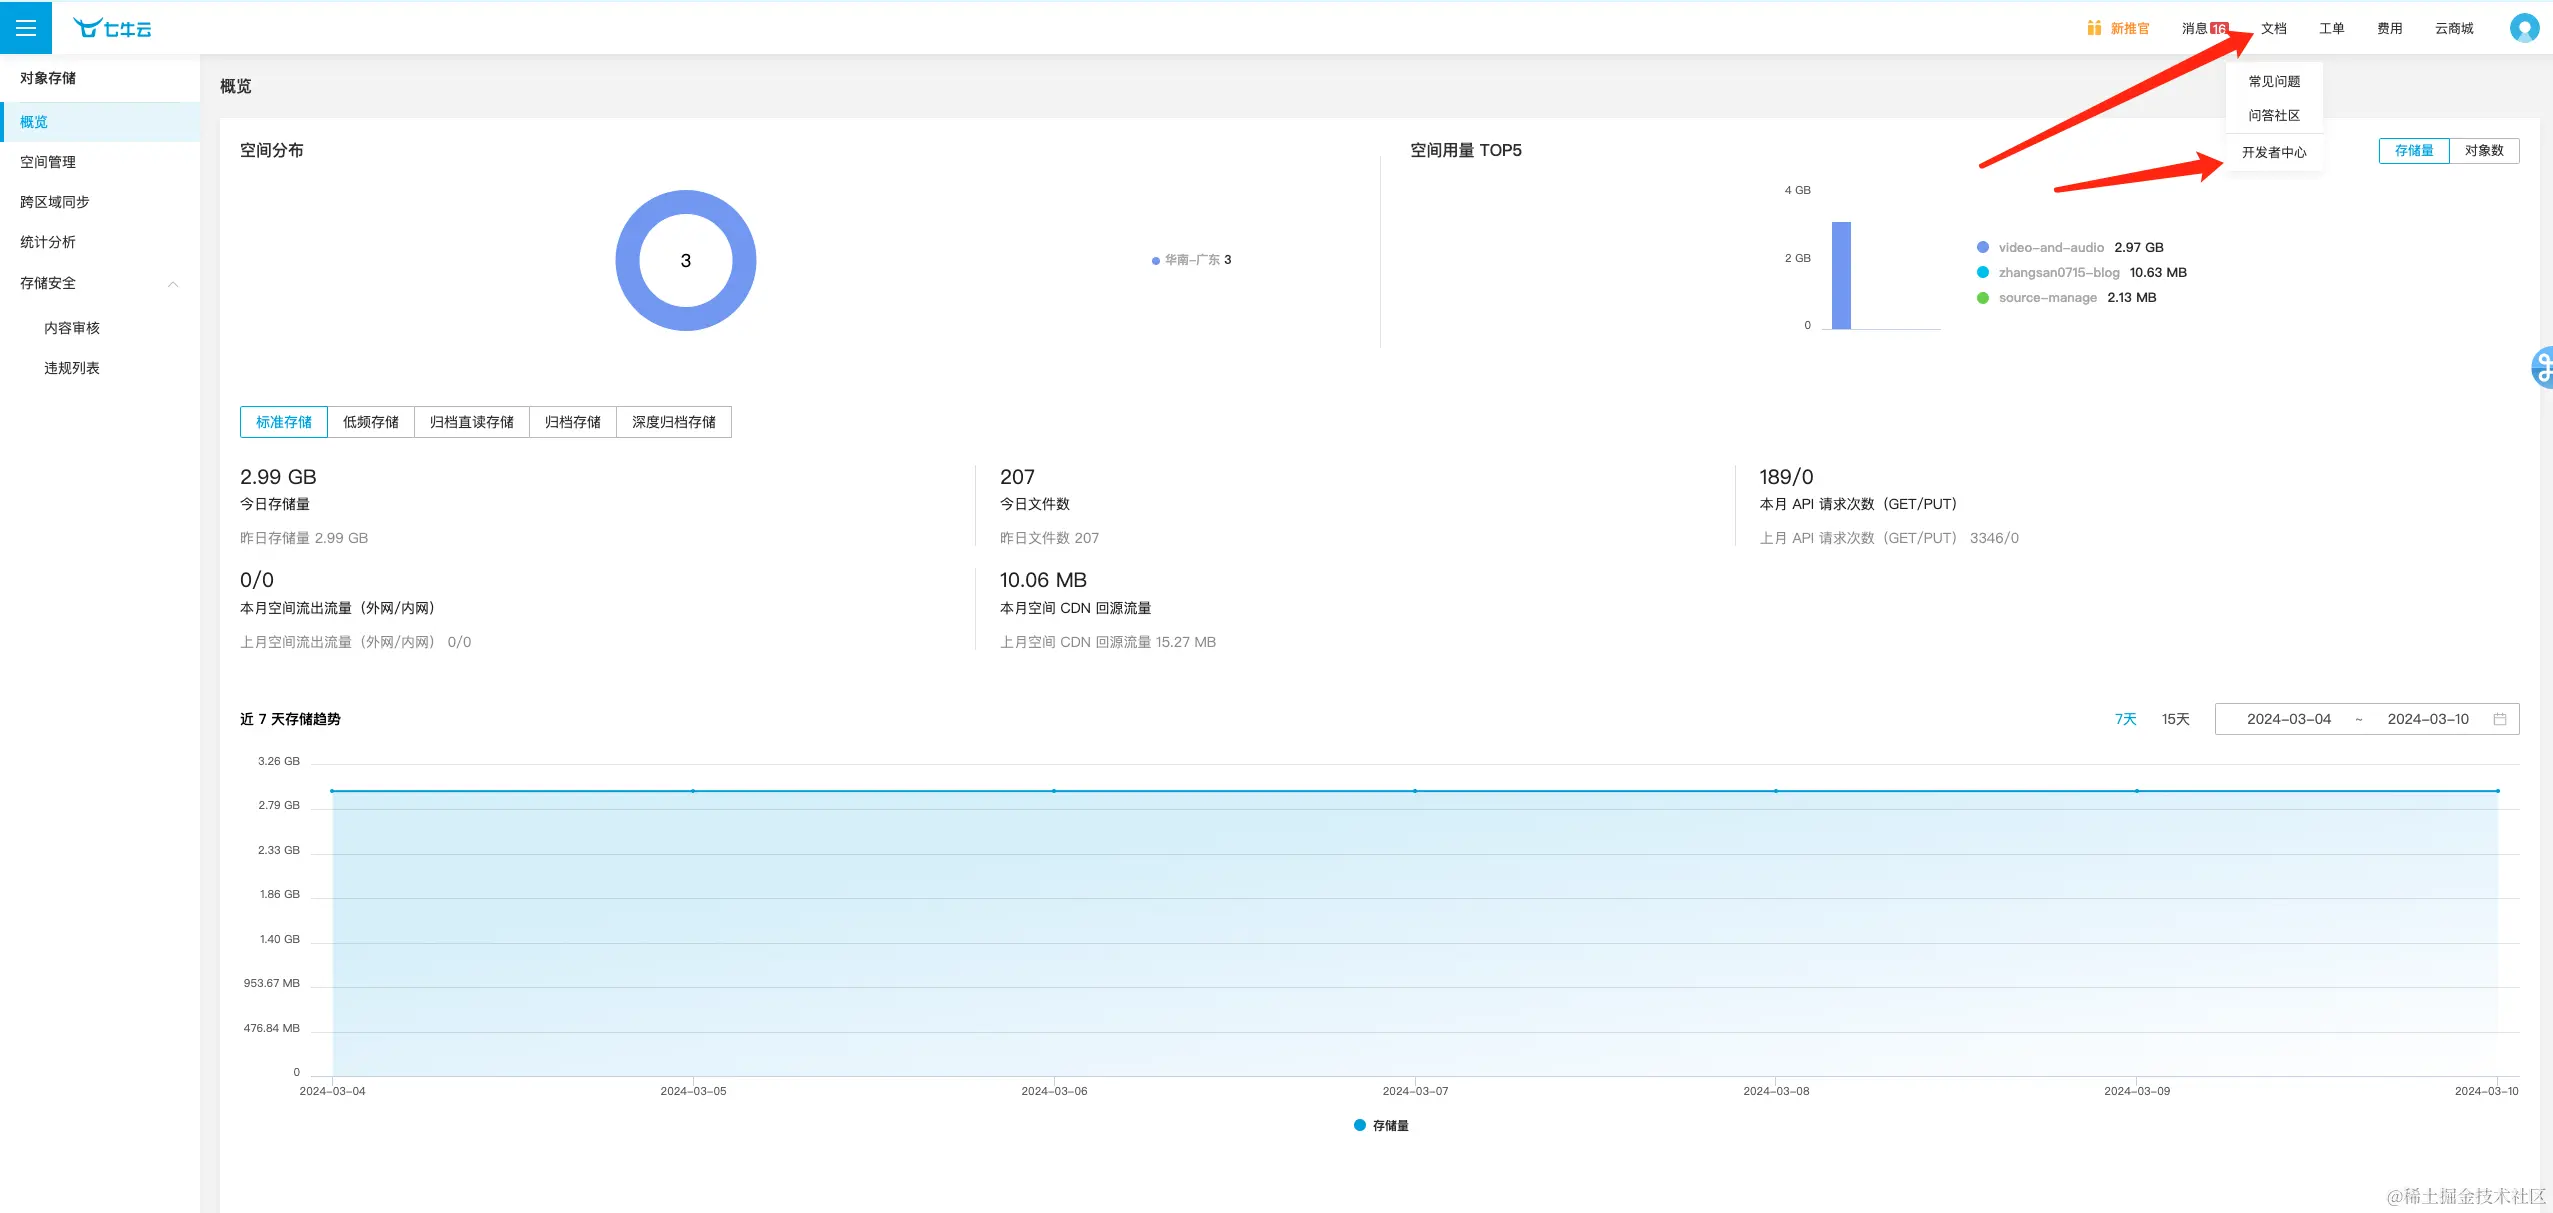Toggle 存储量 legend dot under chart
The width and height of the screenshot is (2553, 1213).
pyautogui.click(x=1359, y=1125)
